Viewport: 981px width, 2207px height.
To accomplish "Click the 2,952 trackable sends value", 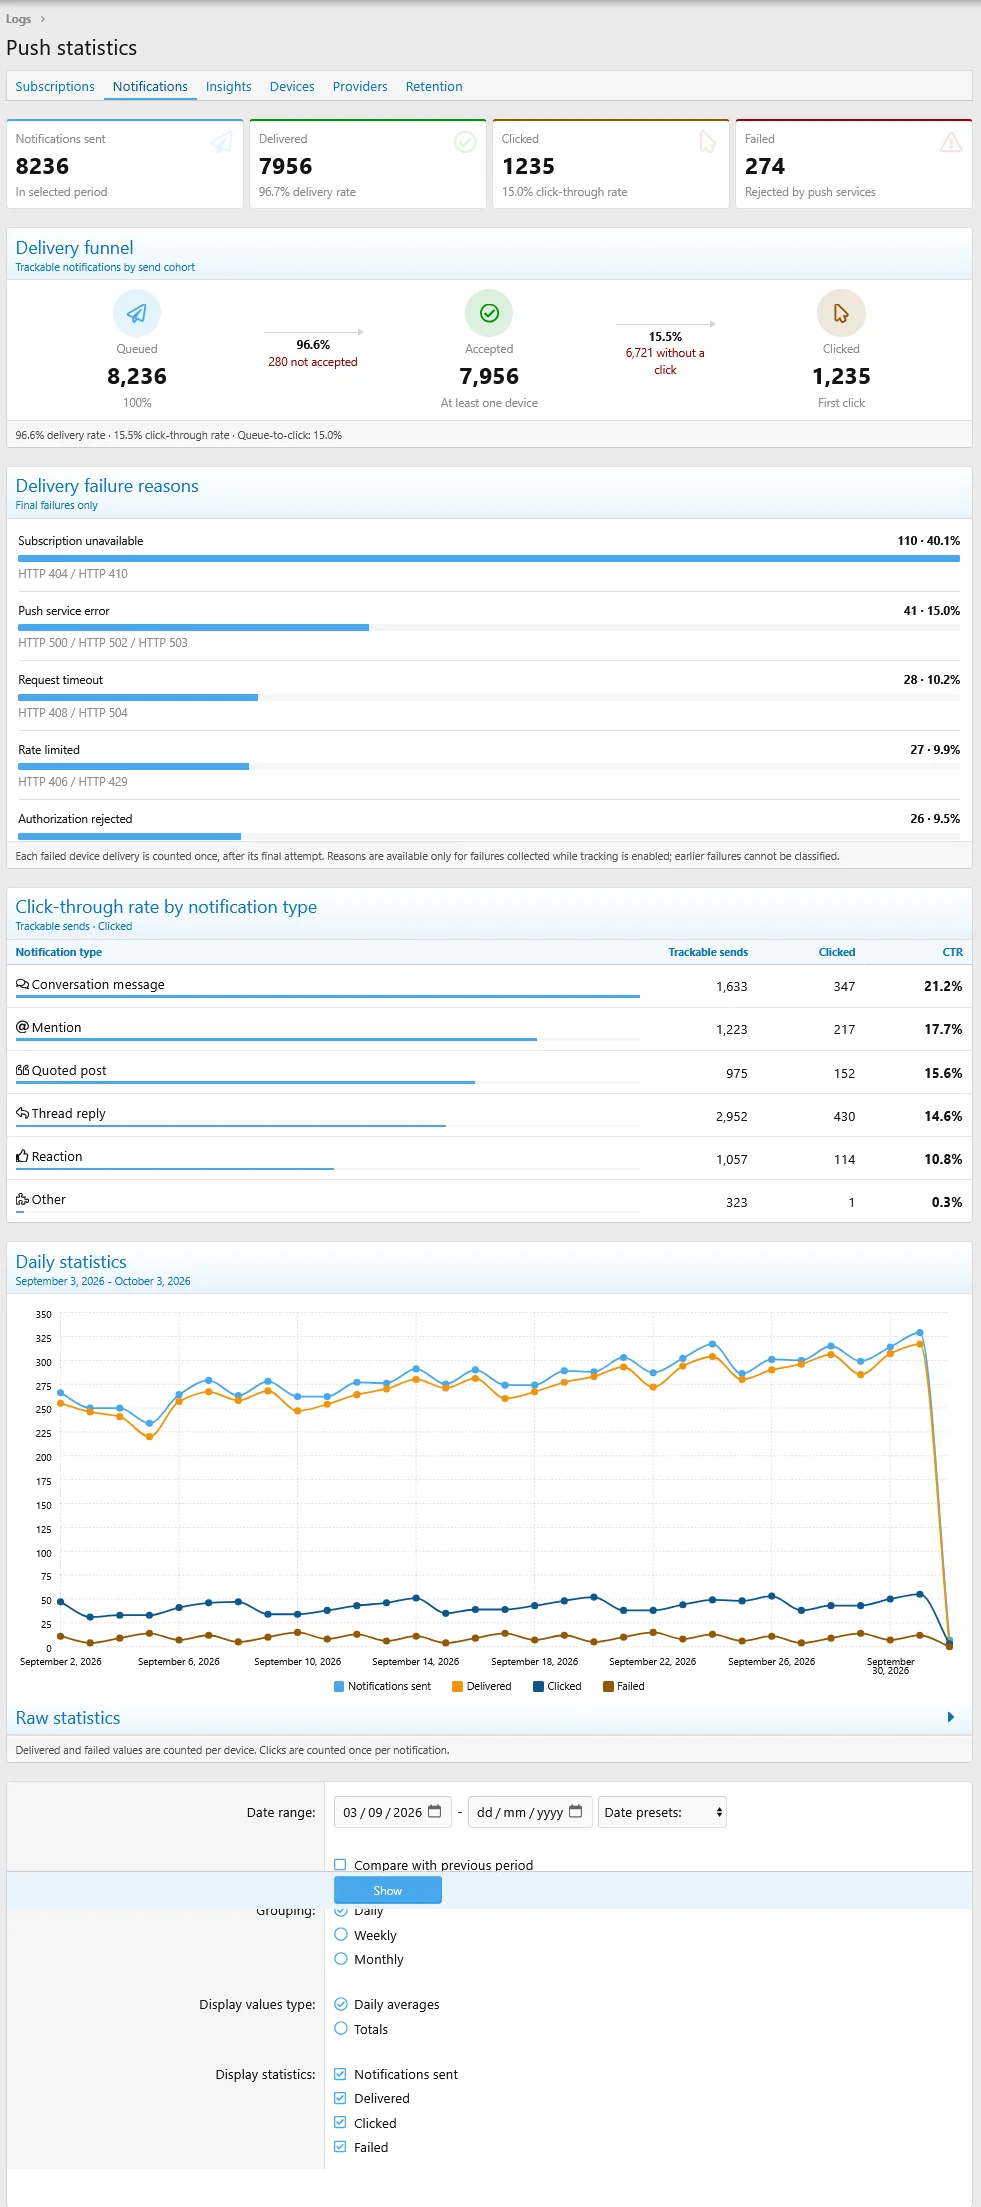I will click(x=732, y=1116).
